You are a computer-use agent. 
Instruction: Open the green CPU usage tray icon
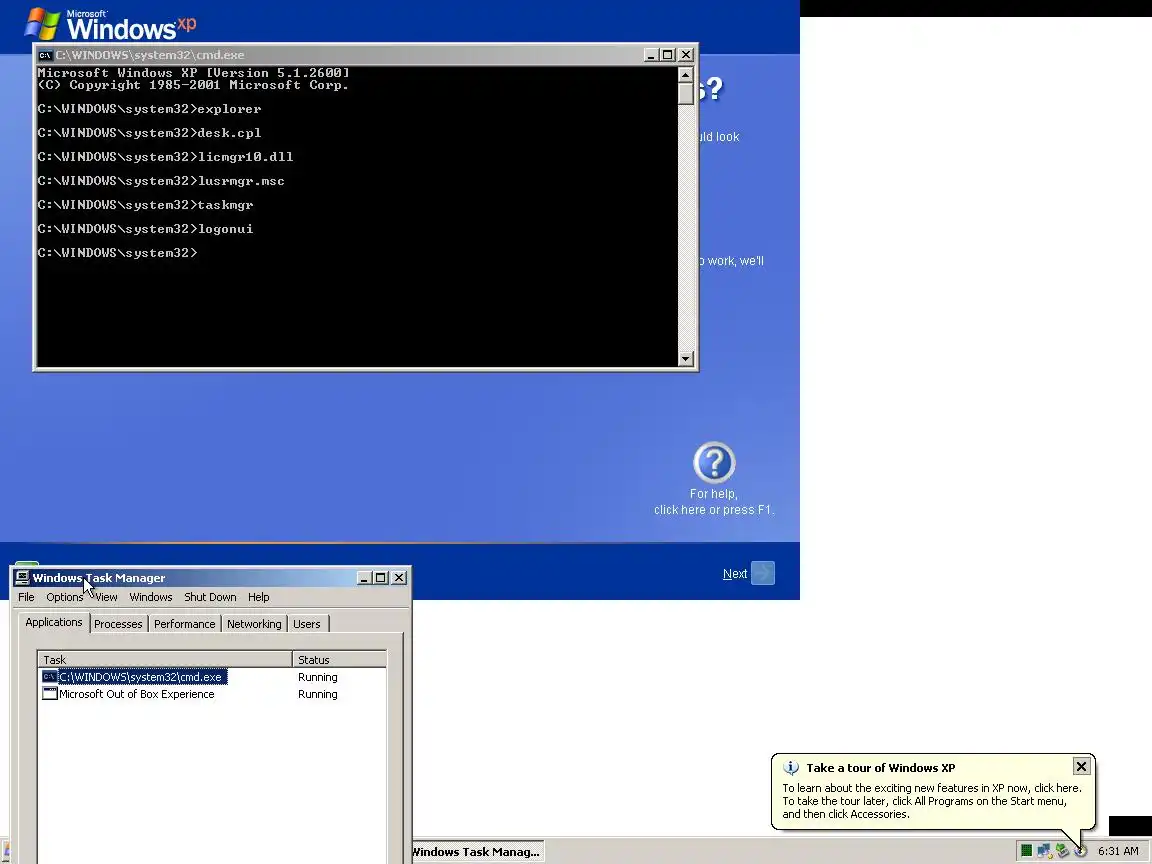[x=1026, y=851]
